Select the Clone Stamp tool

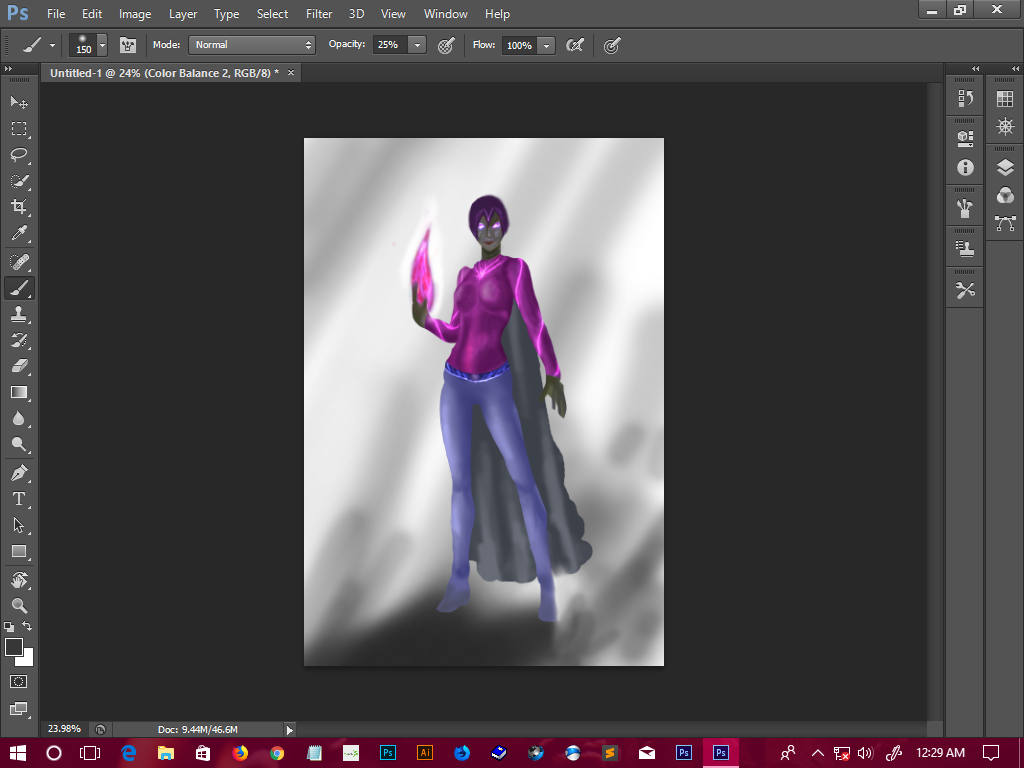click(19, 313)
